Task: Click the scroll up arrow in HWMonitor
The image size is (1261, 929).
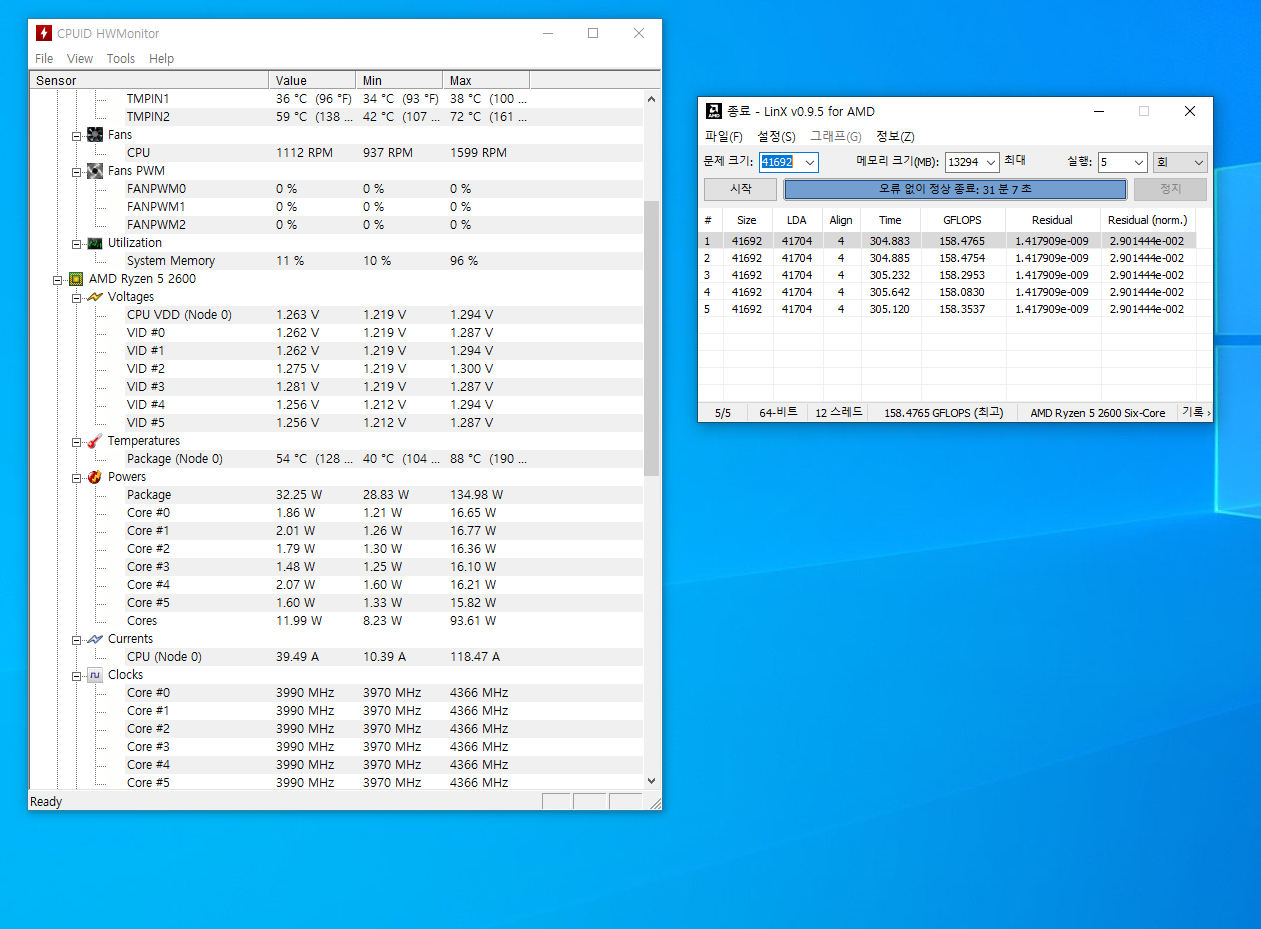Action: pyautogui.click(x=651, y=99)
